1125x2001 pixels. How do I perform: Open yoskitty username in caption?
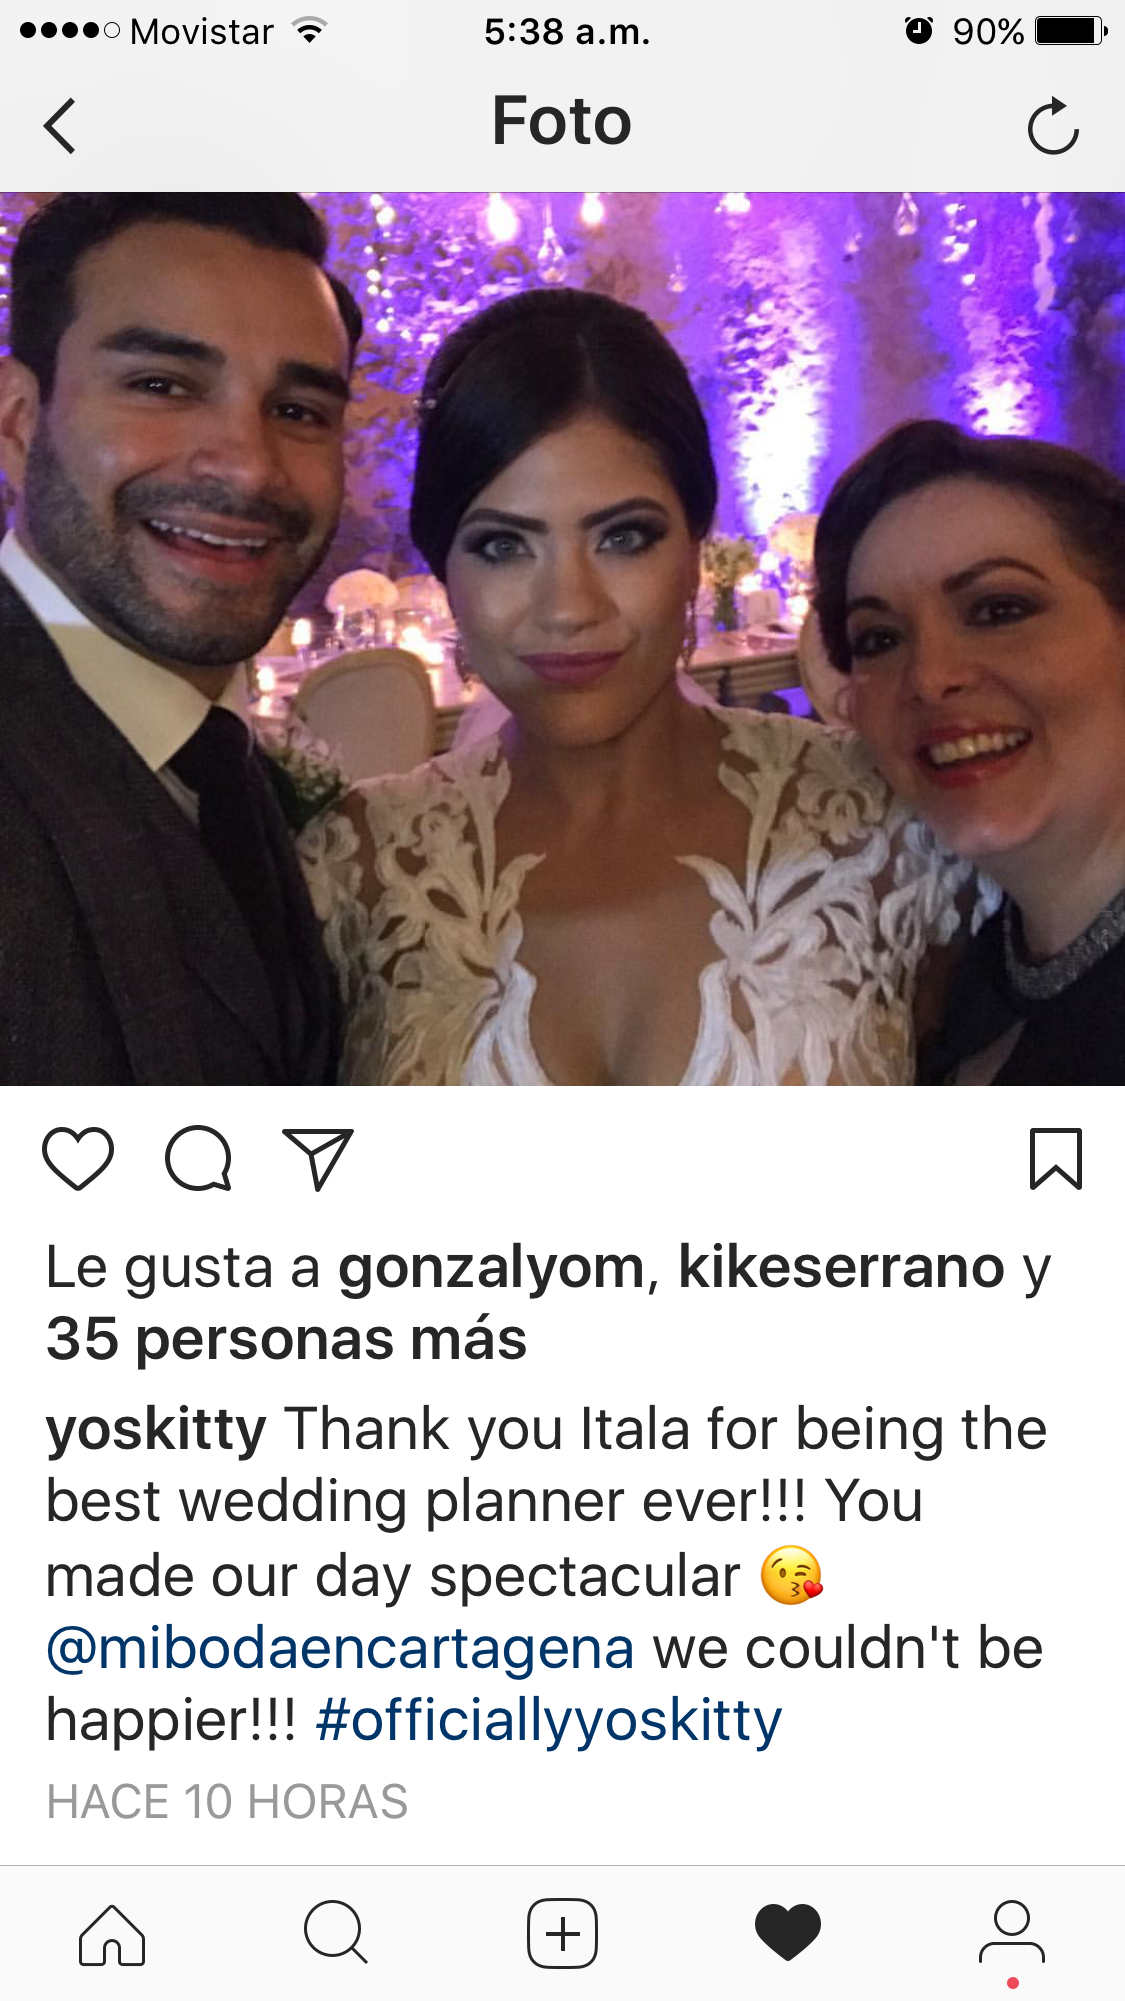156,1430
